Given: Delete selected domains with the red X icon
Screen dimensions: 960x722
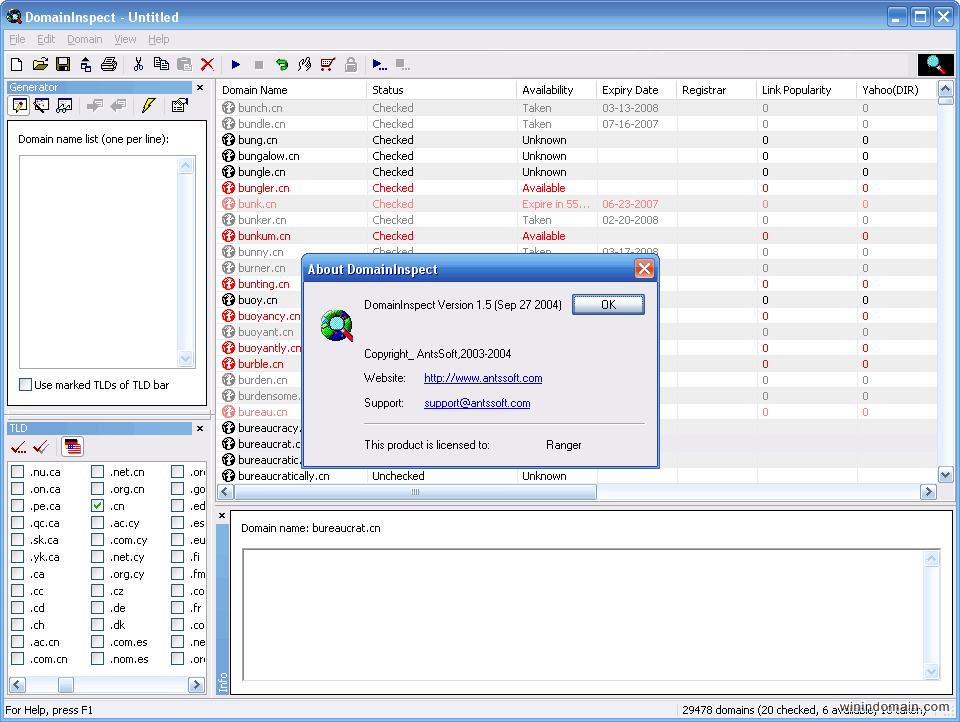Looking at the screenshot, I should click(x=208, y=64).
